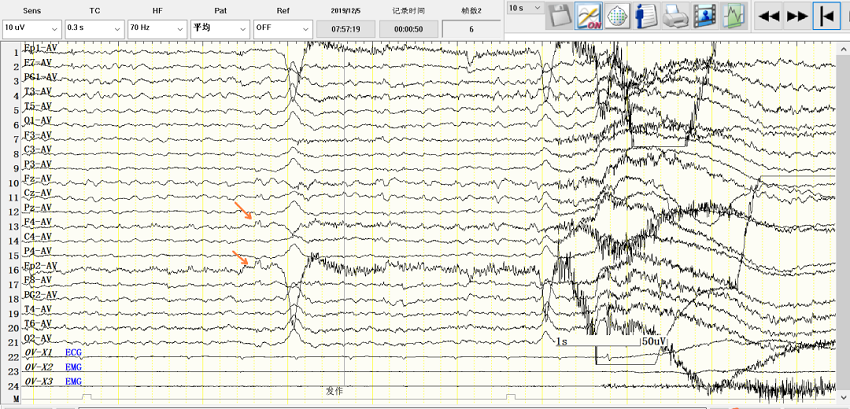Open the video film strip icon
This screenshot has width=850, height=409.
coord(705,17)
